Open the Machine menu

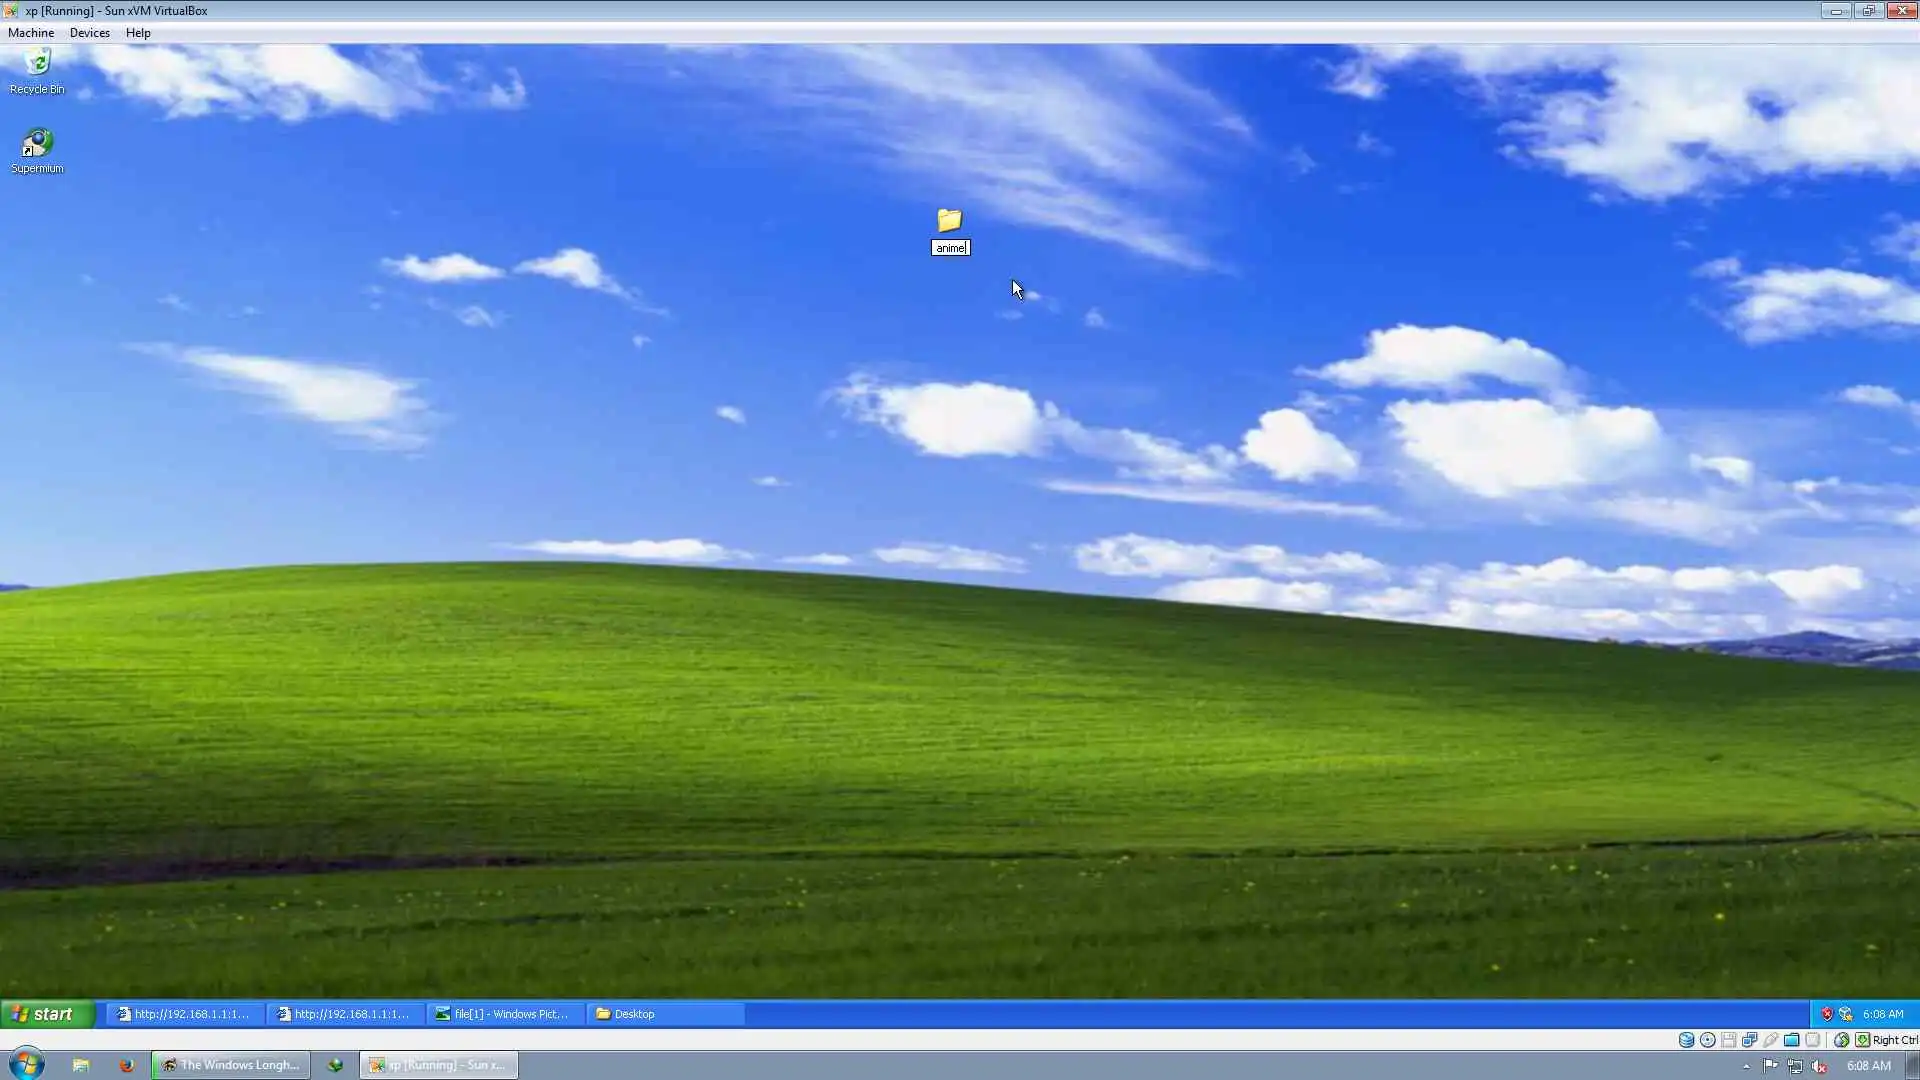coord(31,33)
